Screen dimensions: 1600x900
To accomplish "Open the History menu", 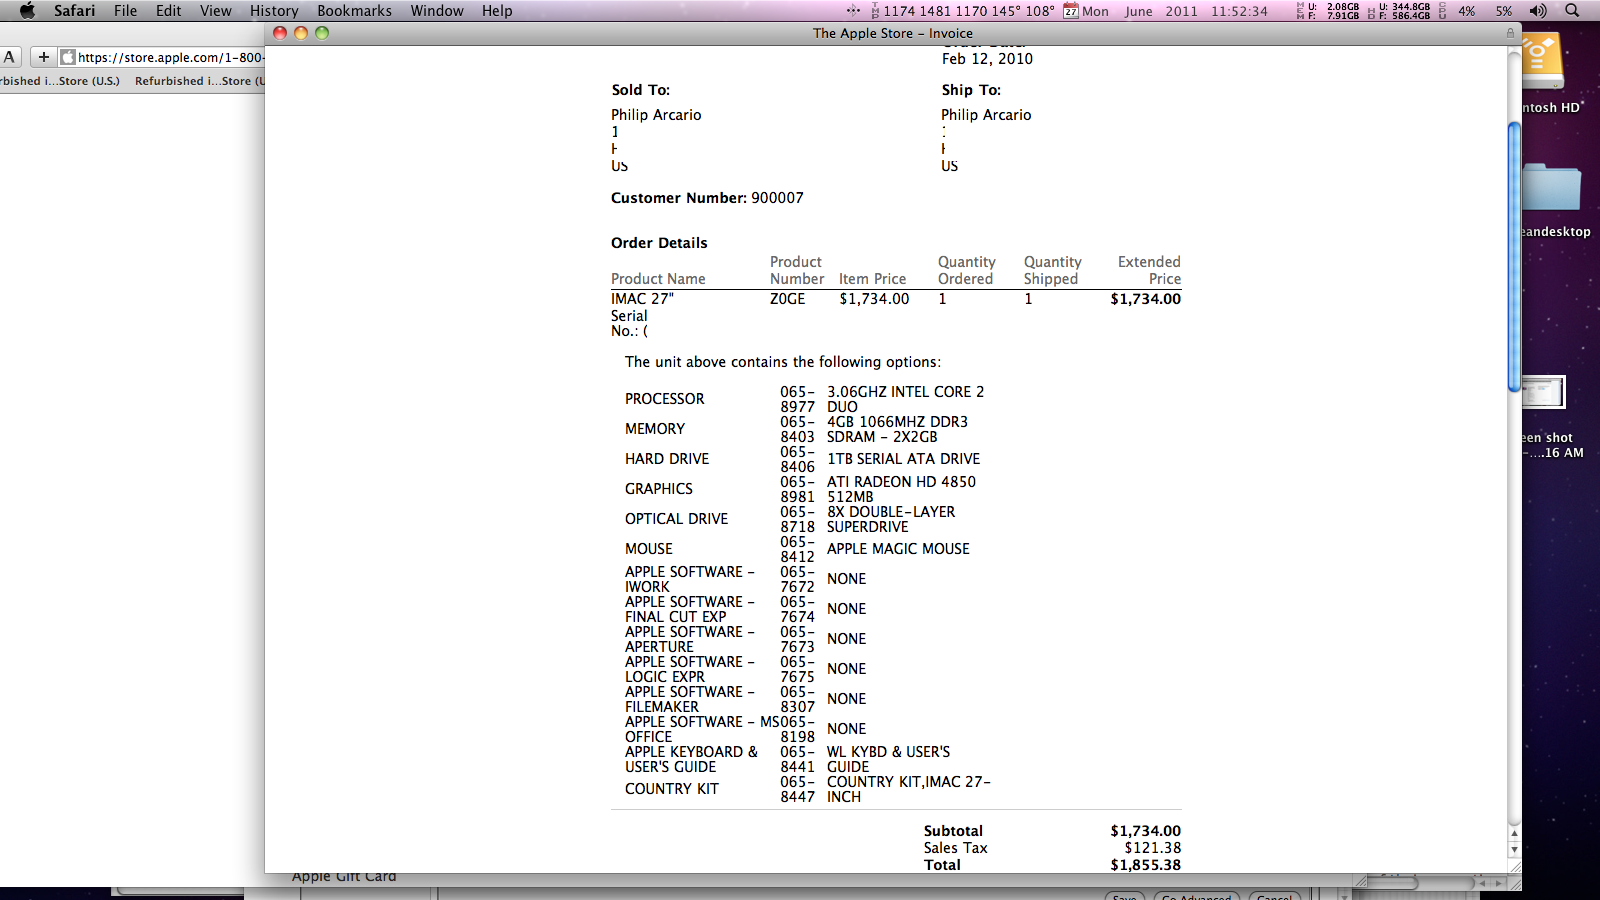I will 274,11.
